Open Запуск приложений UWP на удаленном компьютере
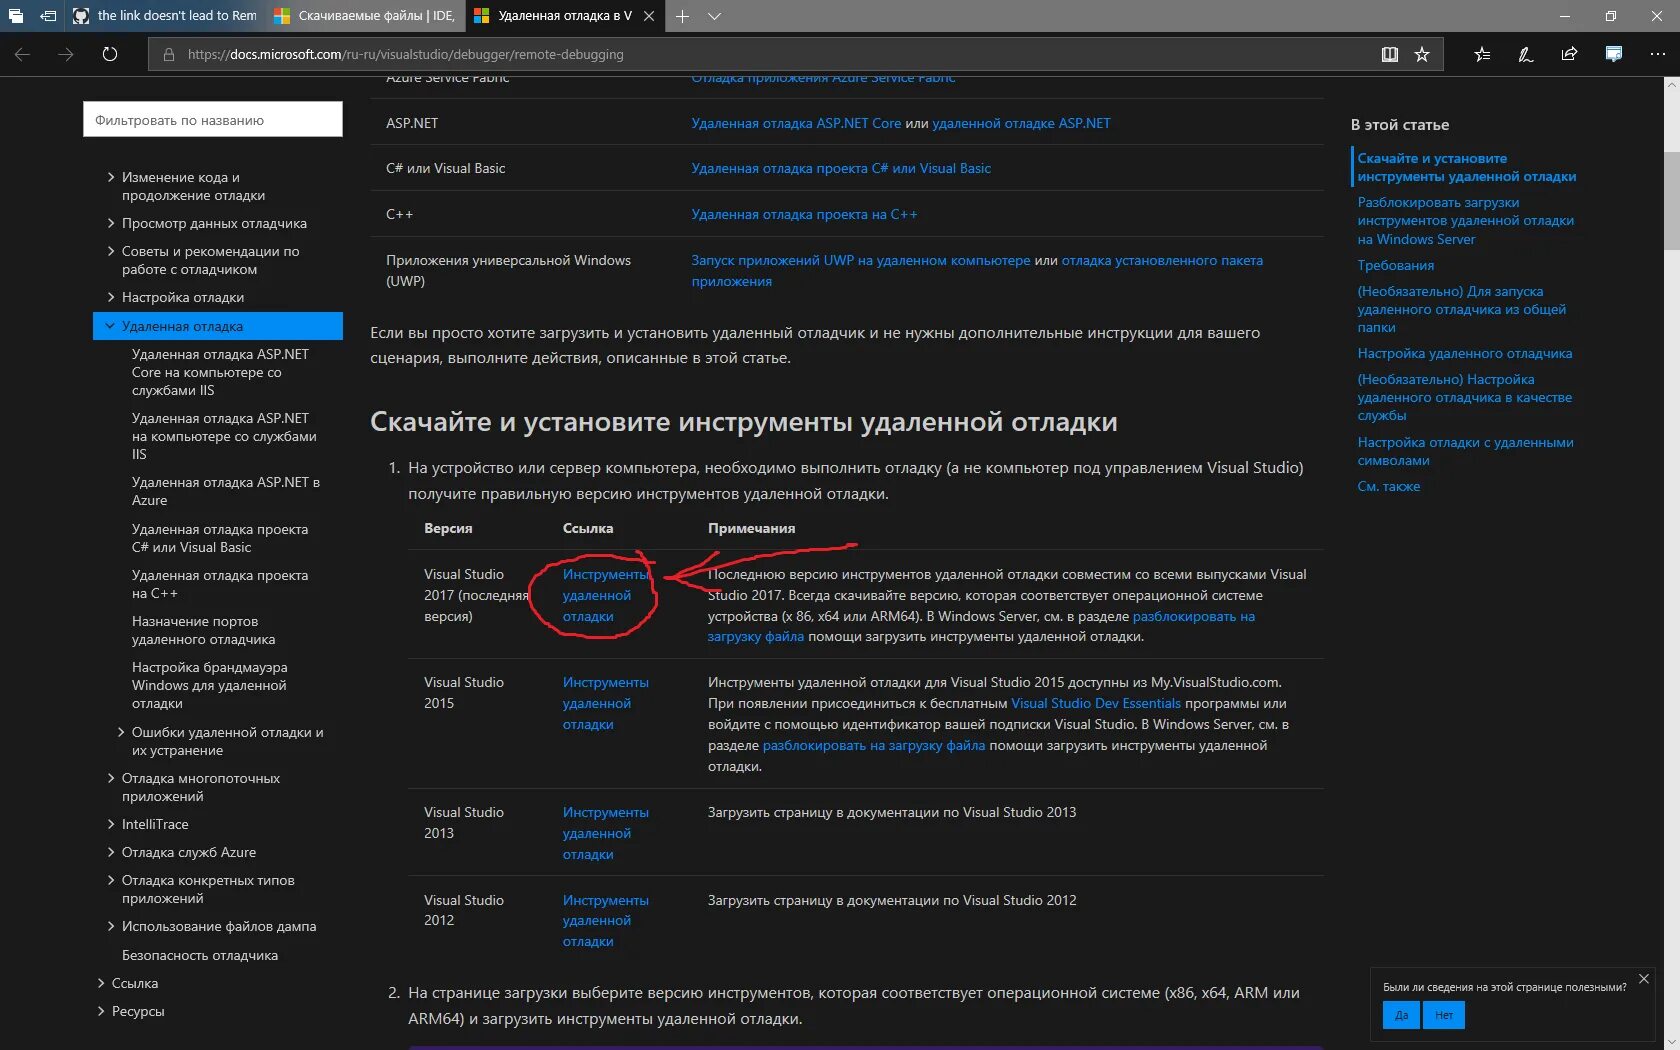The width and height of the screenshot is (1680, 1050). 861,260
